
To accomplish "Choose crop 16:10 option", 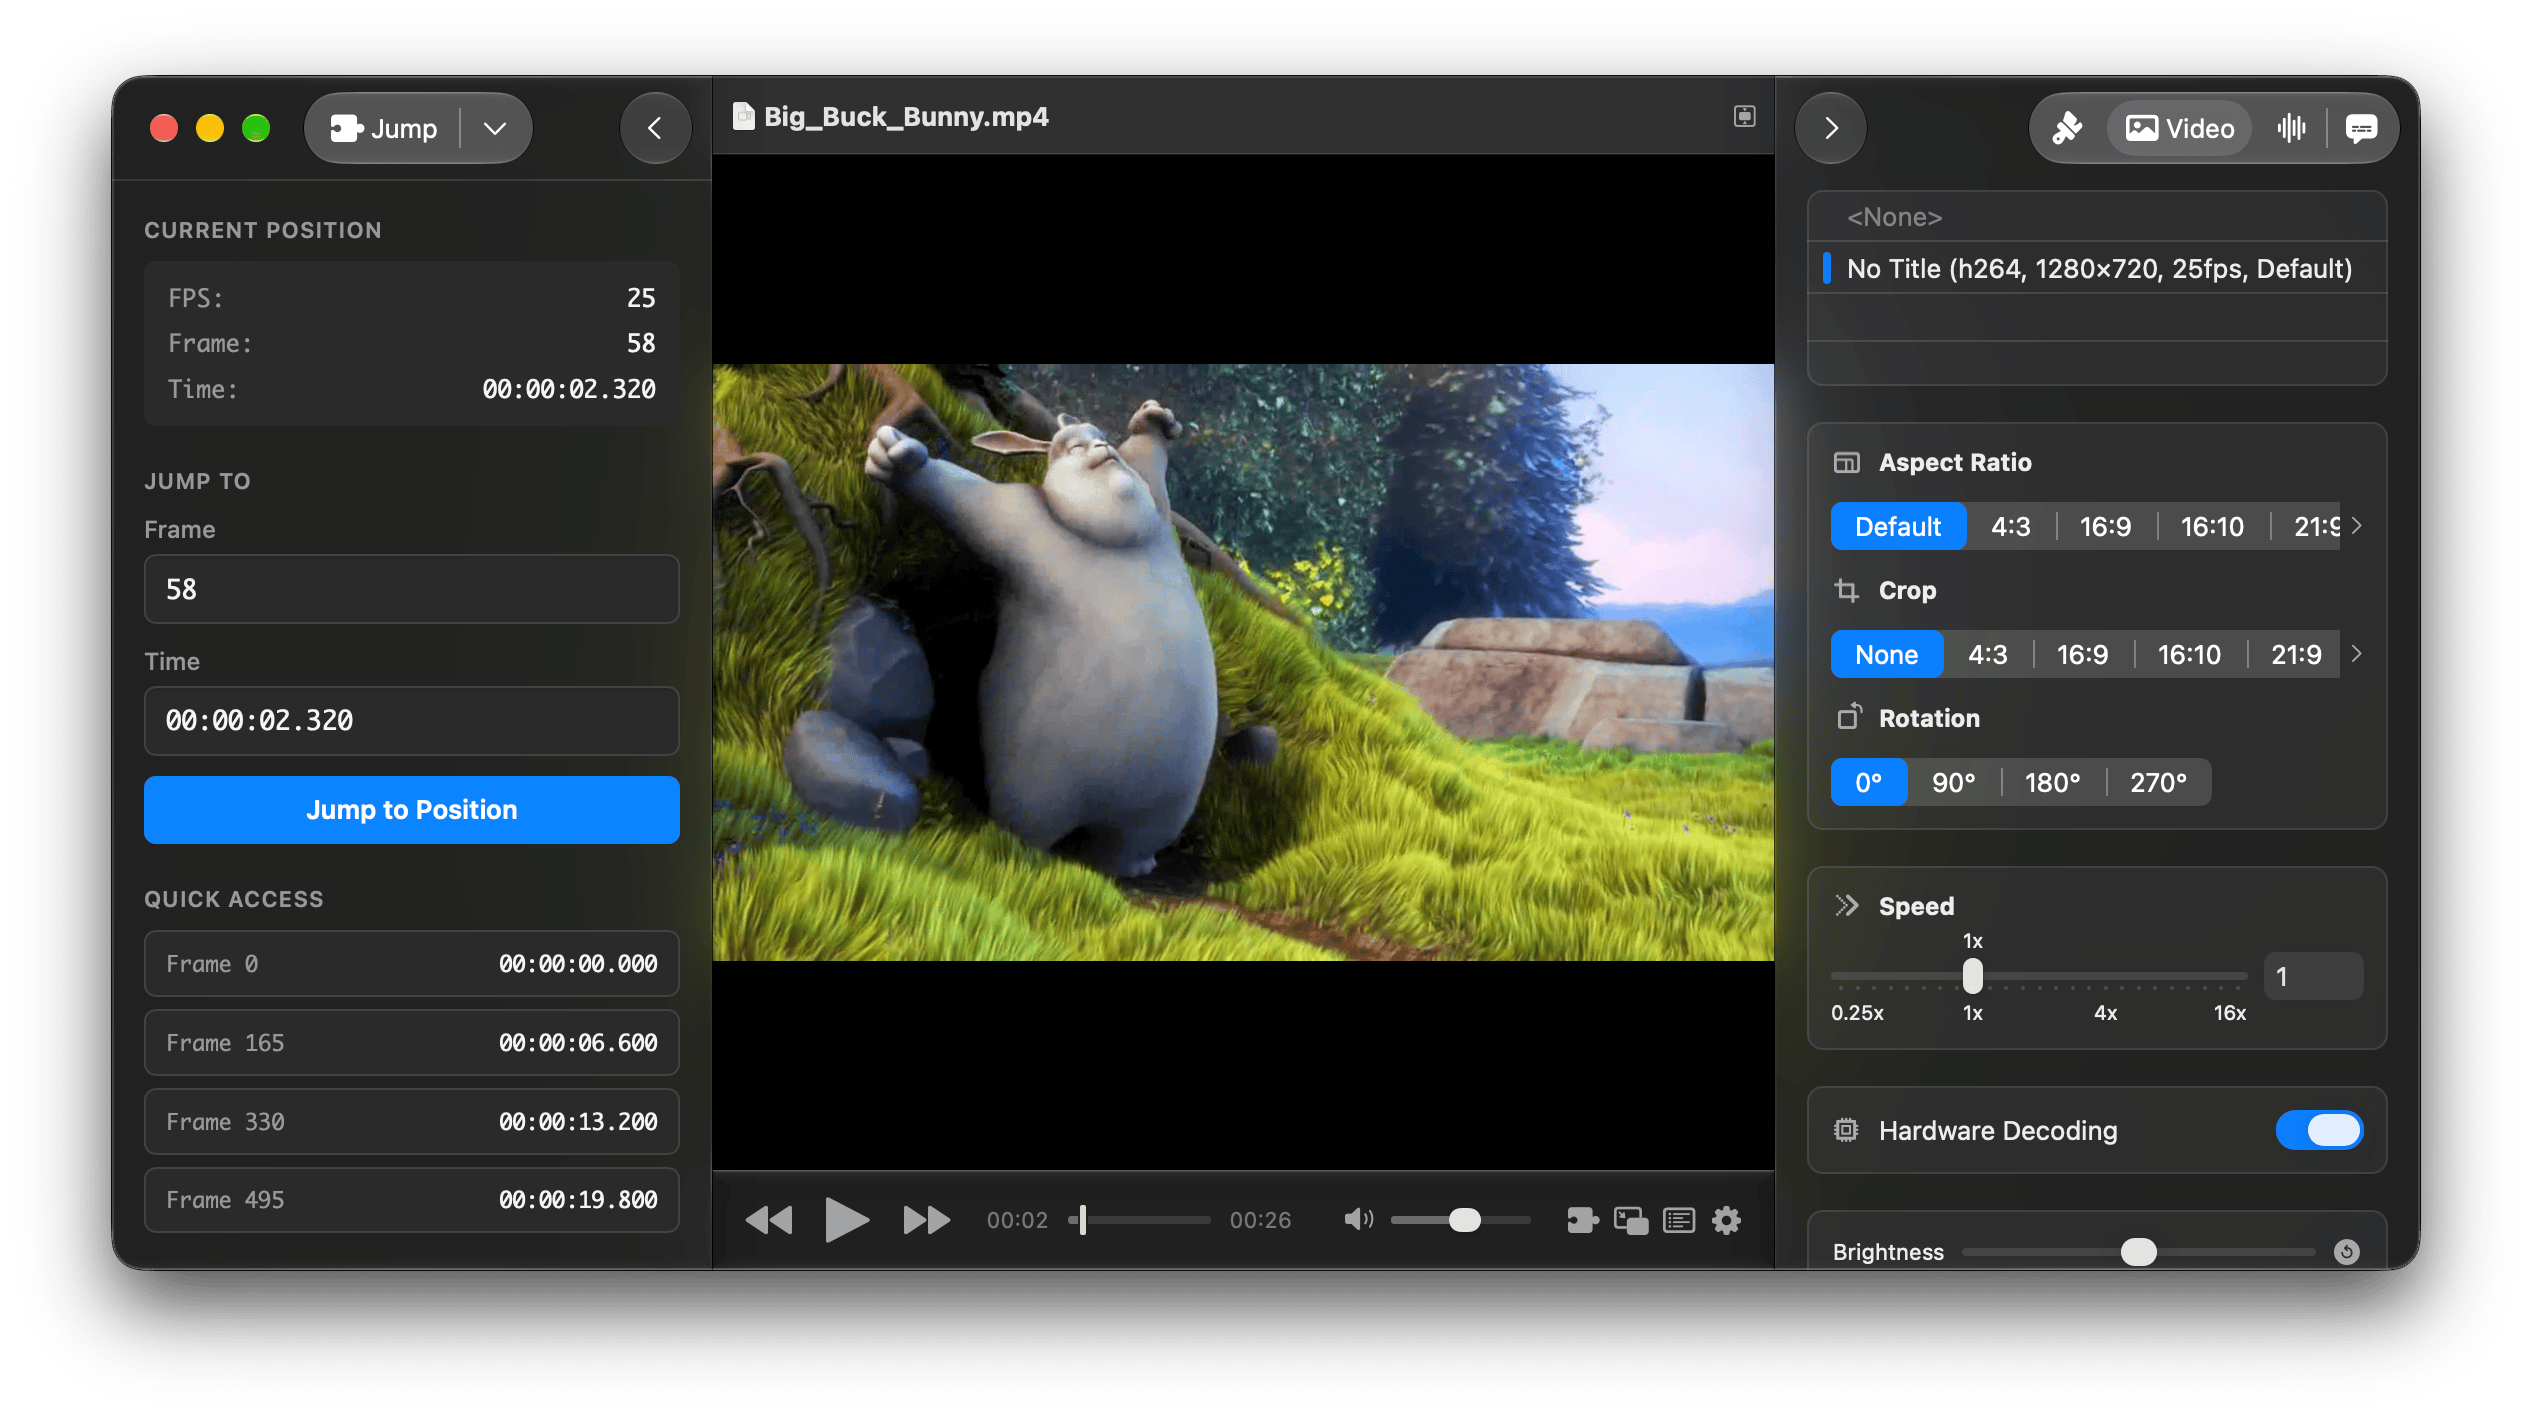I will (x=2188, y=654).
